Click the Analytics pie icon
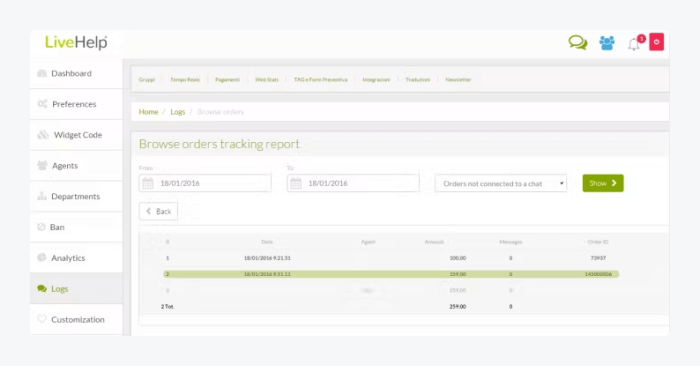The width and height of the screenshot is (700, 366). point(42,258)
